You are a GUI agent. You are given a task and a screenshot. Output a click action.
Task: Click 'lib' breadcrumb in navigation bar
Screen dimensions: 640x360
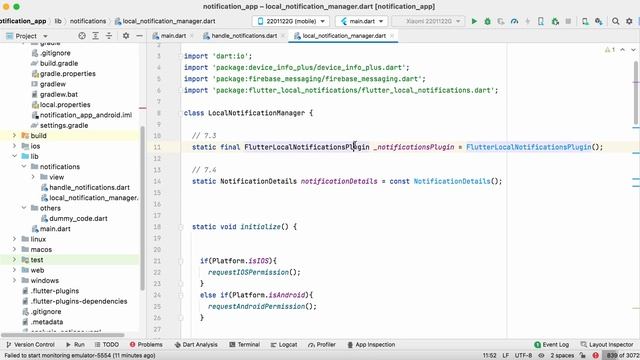click(58, 21)
